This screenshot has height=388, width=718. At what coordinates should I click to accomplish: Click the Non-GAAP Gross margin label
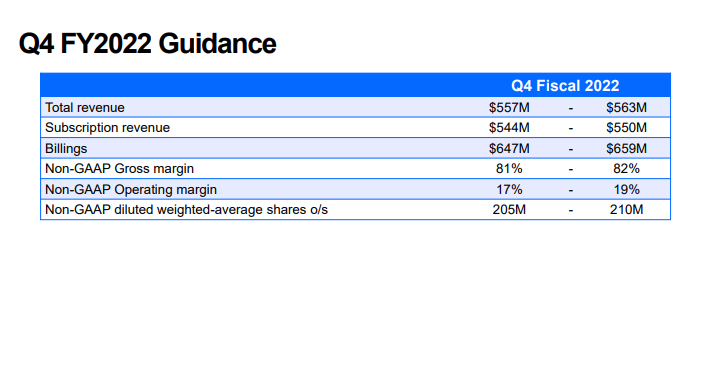pyautogui.click(x=119, y=169)
